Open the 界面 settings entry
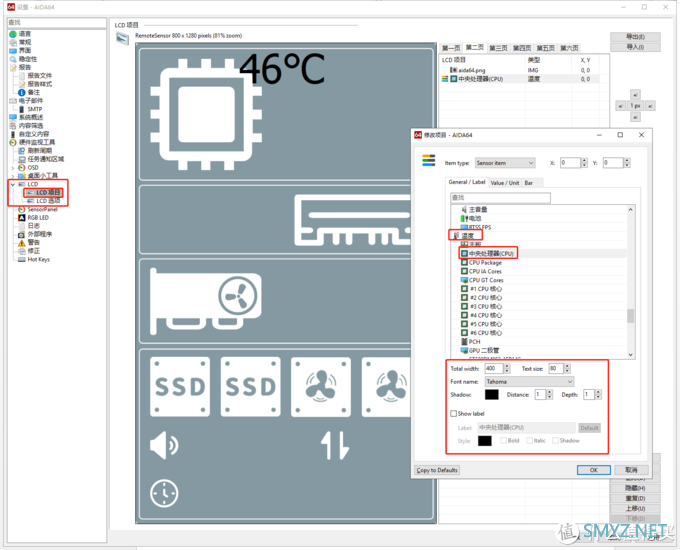Image resolution: width=680 pixels, height=550 pixels. click(25, 50)
